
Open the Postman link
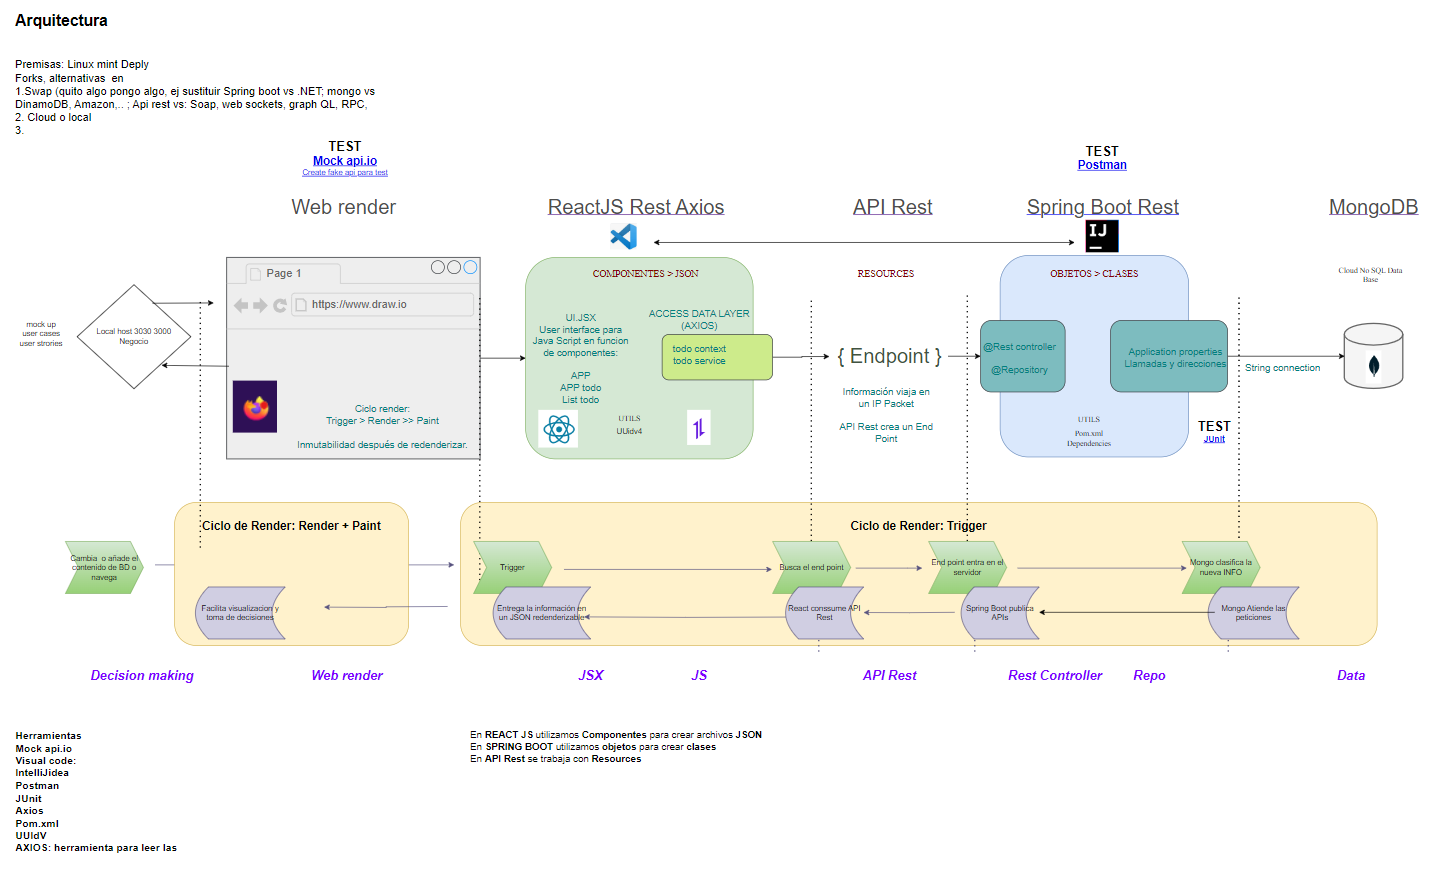[x=1102, y=165]
